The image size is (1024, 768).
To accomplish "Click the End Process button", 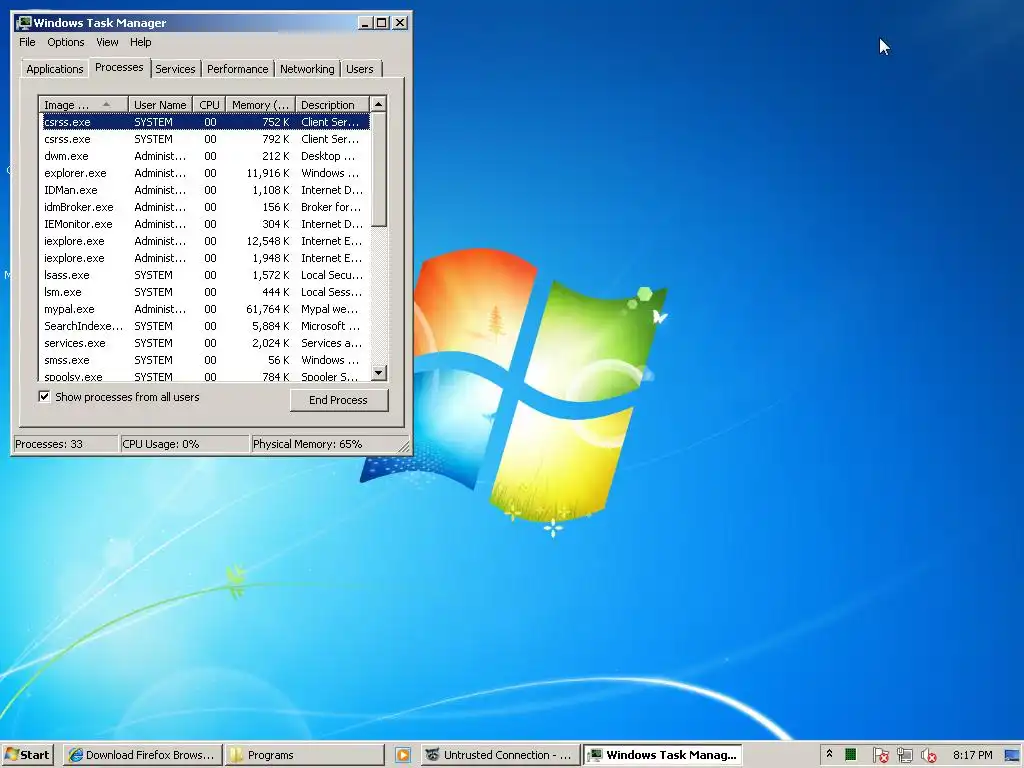I will pyautogui.click(x=338, y=400).
